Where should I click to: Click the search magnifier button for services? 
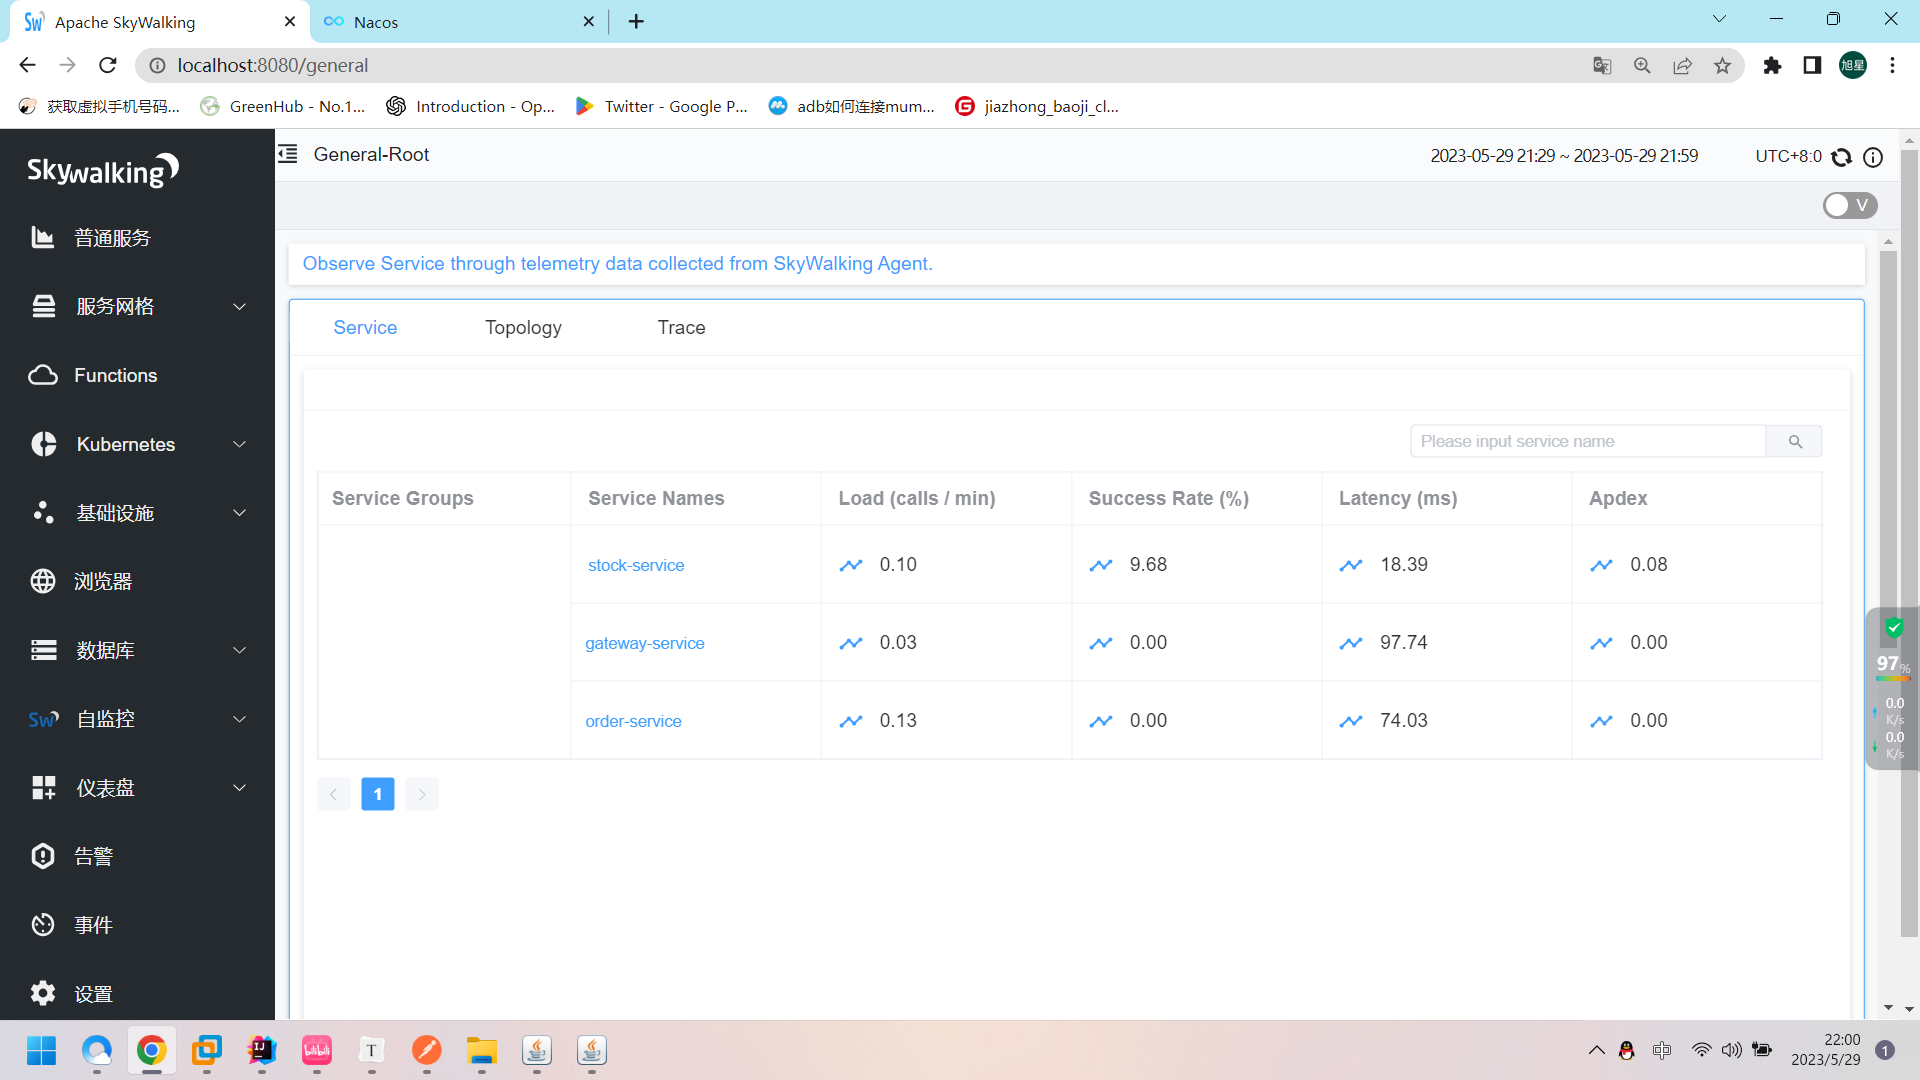coord(1795,441)
